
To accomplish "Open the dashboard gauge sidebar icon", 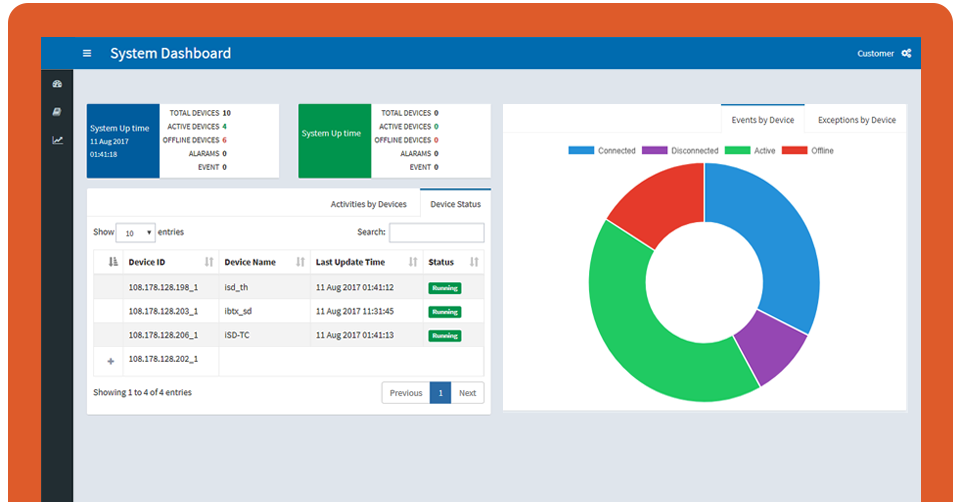I will pos(57,84).
